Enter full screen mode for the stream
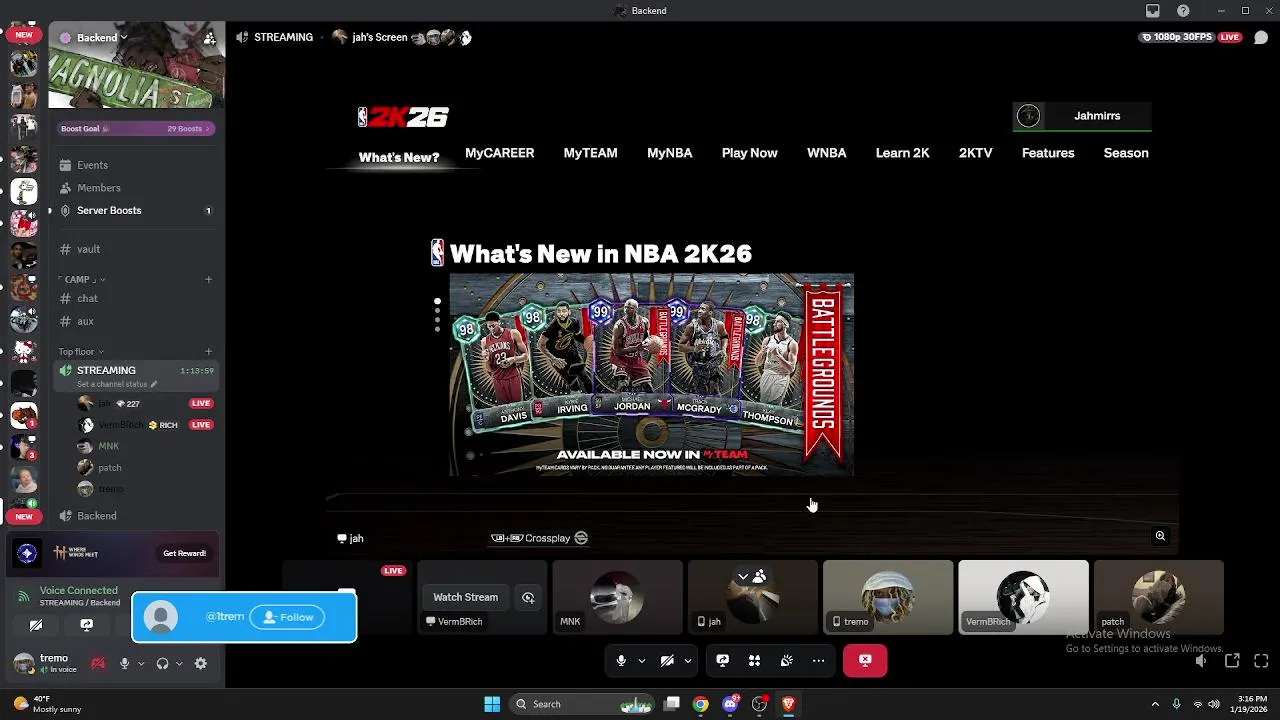 tap(1261, 661)
